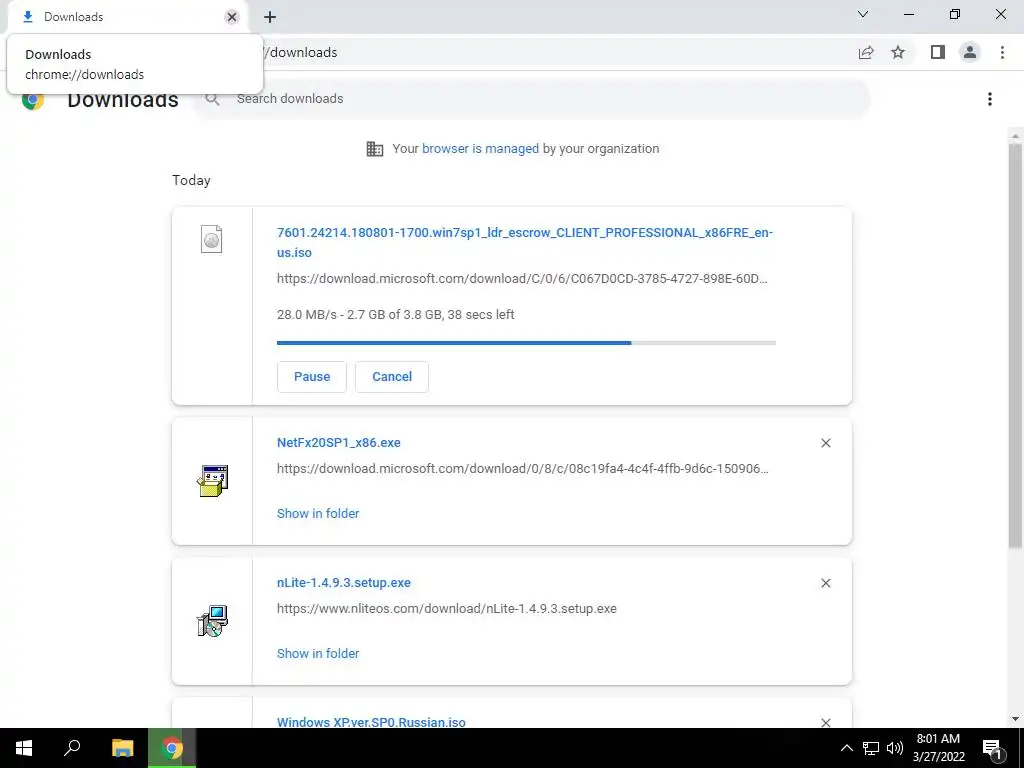Remove NetFx20SP1_x86.exe from the list
This screenshot has width=1024, height=768.
coord(825,443)
